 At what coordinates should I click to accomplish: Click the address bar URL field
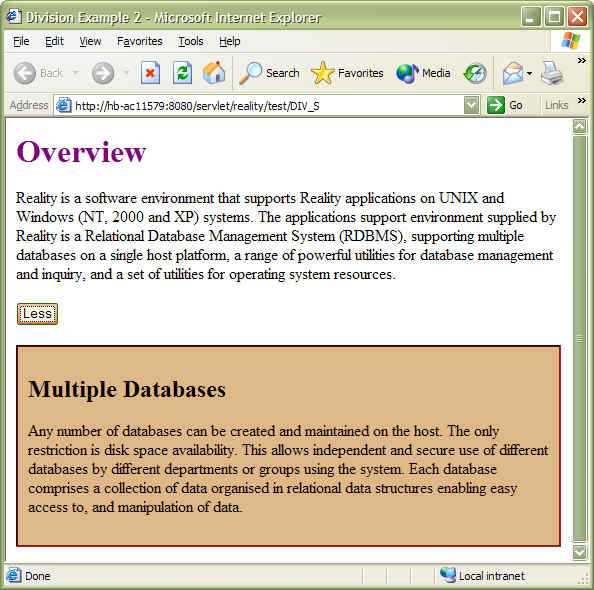(267, 106)
